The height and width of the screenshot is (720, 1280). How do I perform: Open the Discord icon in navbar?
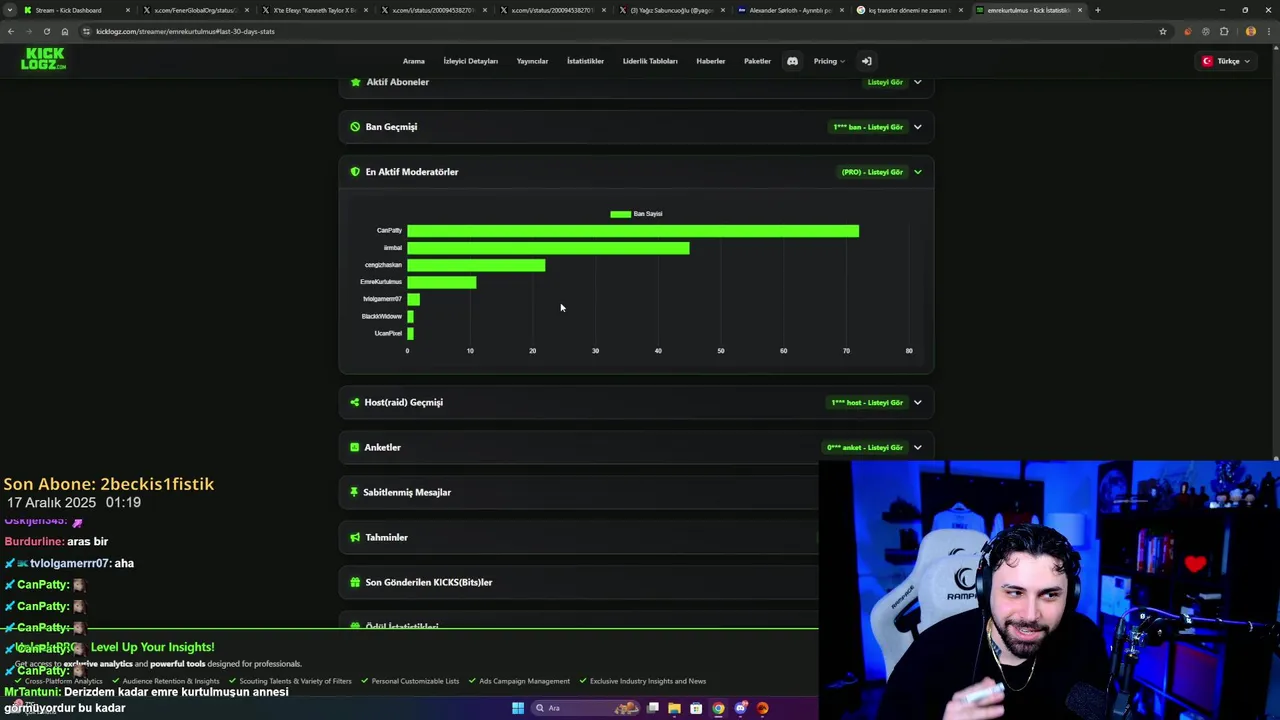point(792,61)
